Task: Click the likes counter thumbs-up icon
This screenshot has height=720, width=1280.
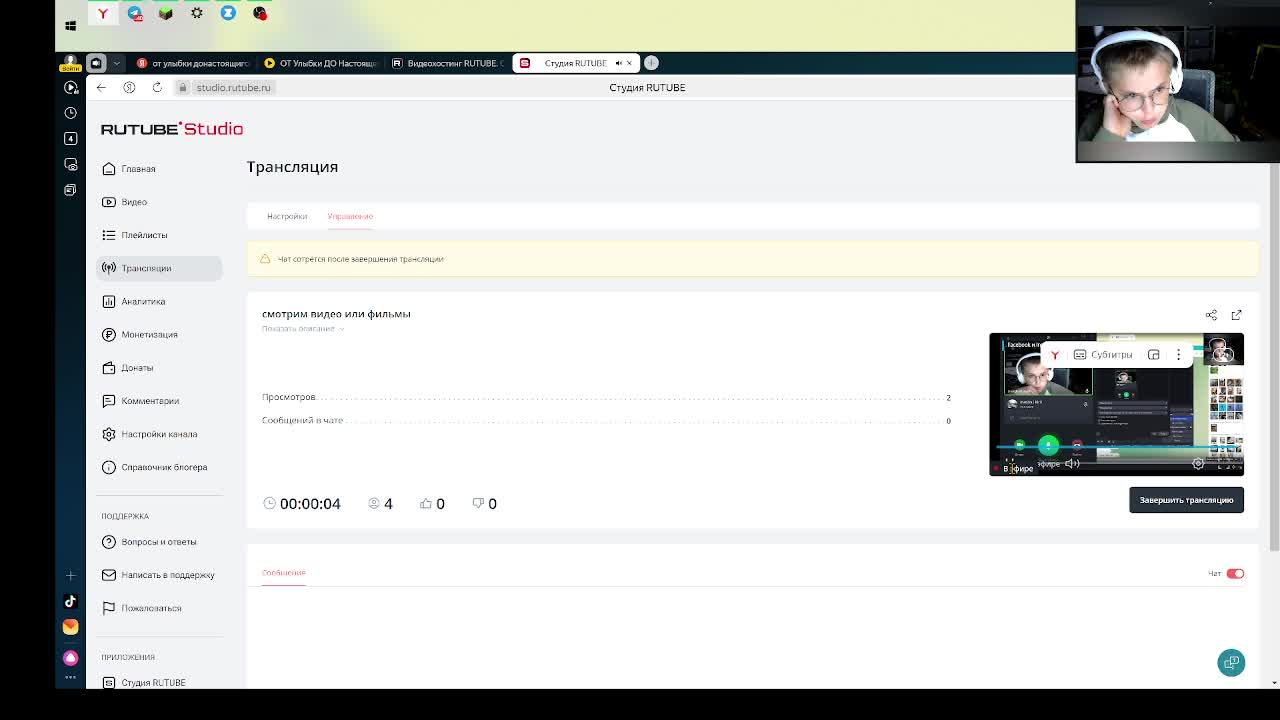Action: 426,504
